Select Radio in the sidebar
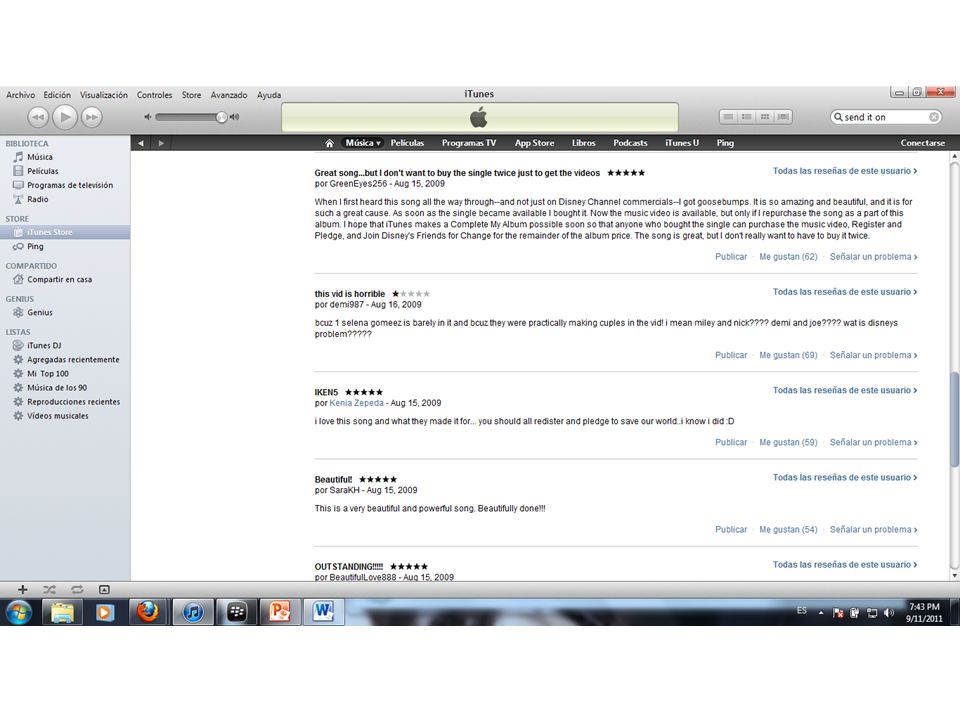This screenshot has width=960, height=720. [x=65, y=199]
